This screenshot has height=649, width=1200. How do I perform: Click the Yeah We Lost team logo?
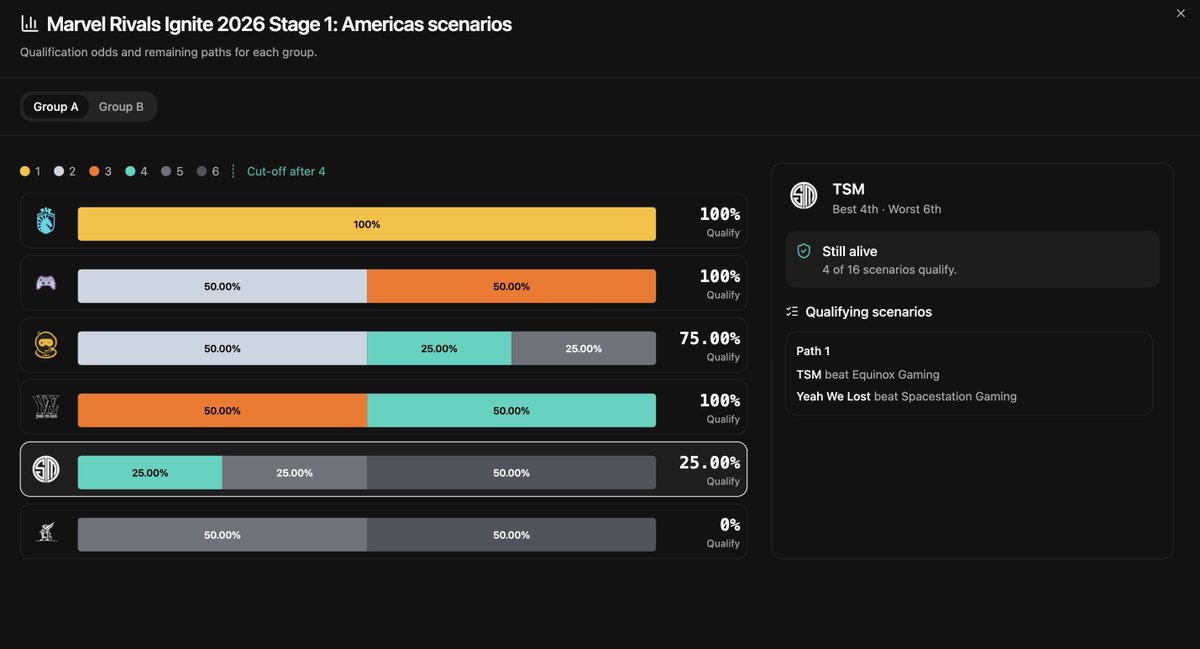click(46, 407)
